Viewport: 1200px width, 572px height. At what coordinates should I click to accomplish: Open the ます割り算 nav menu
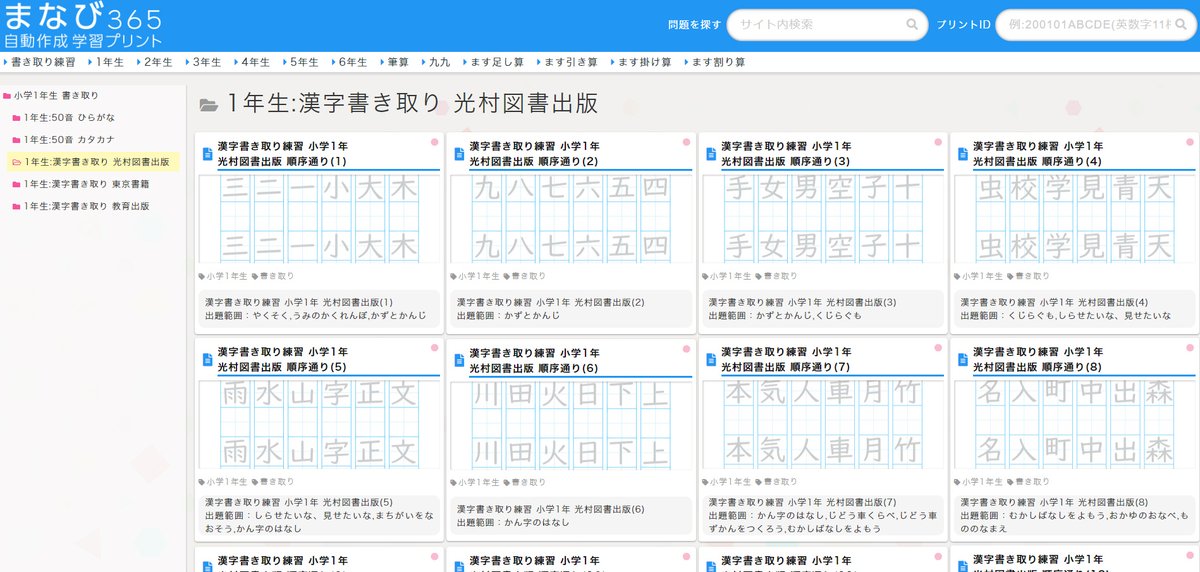tap(715, 62)
